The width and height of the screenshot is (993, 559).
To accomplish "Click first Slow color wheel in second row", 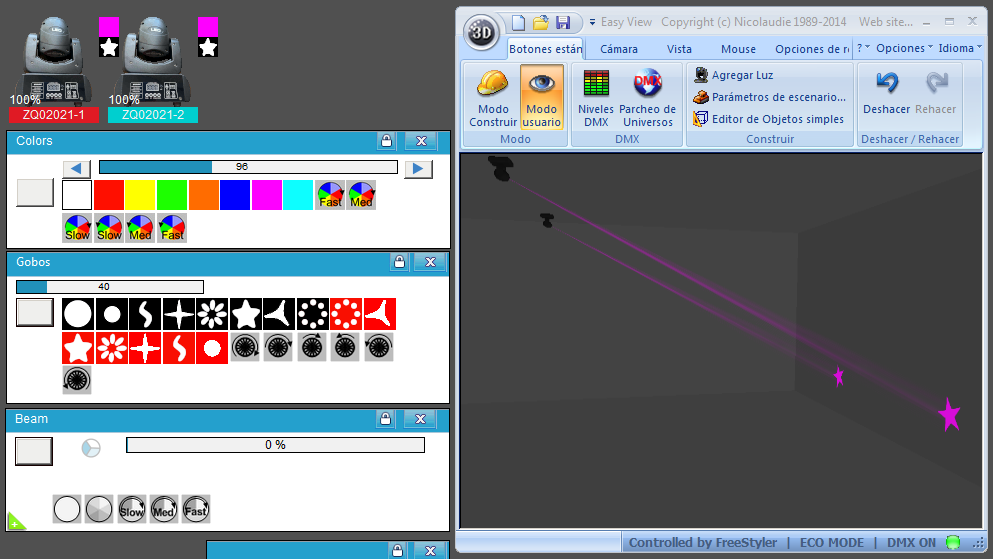I will [77, 228].
